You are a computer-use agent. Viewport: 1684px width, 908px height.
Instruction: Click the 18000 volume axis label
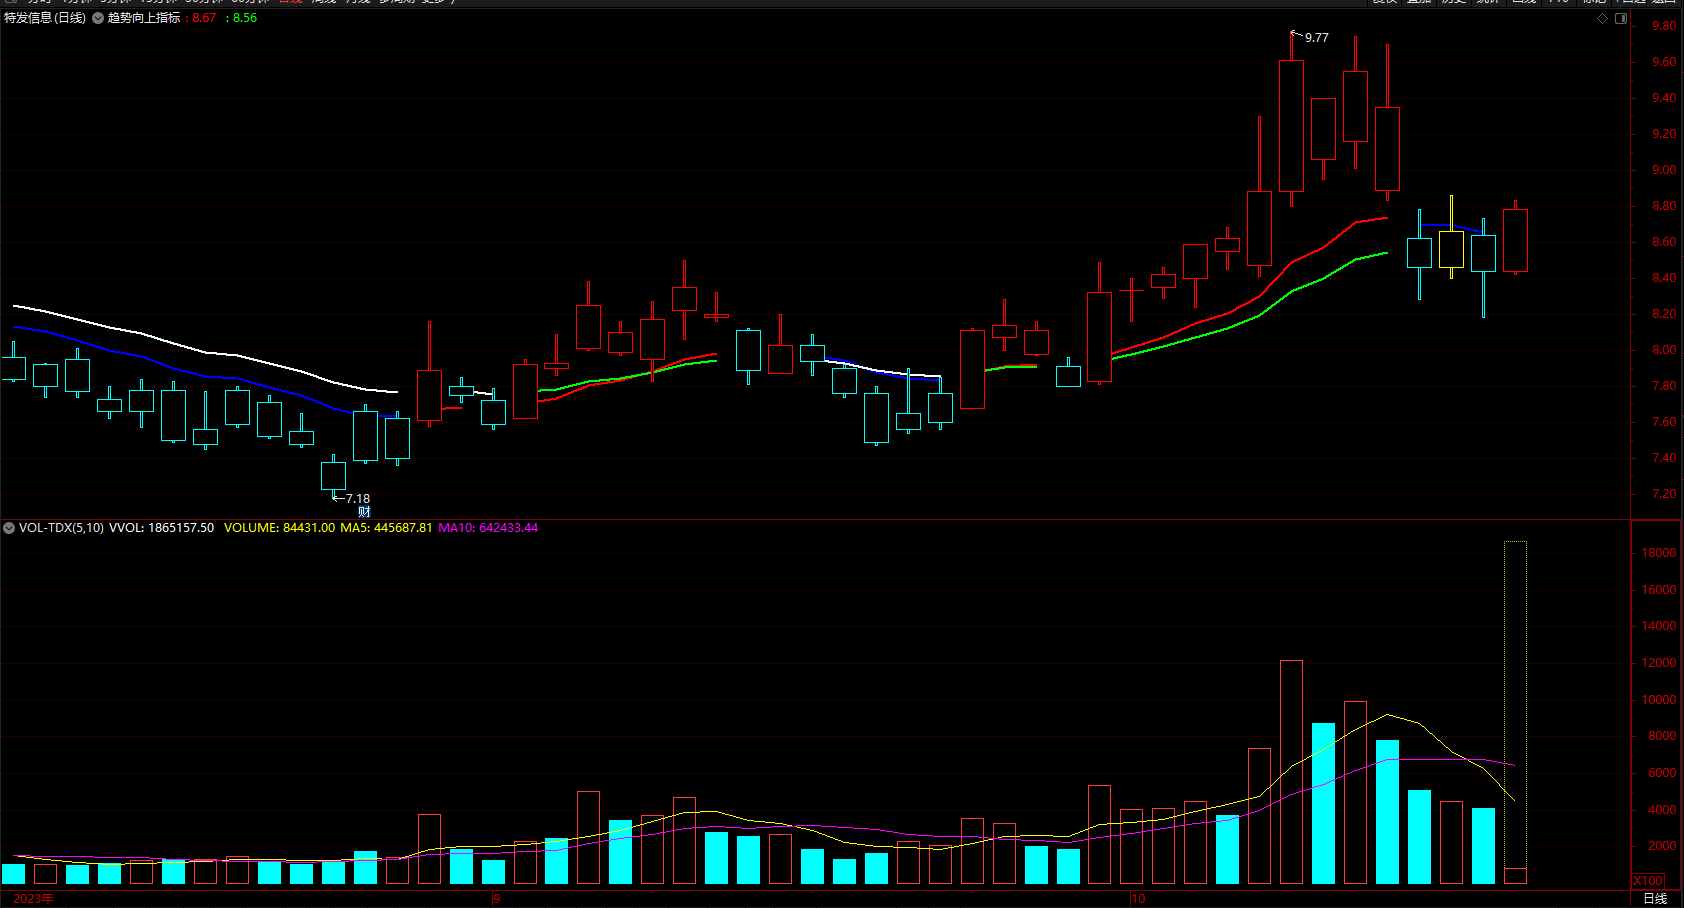(1659, 553)
